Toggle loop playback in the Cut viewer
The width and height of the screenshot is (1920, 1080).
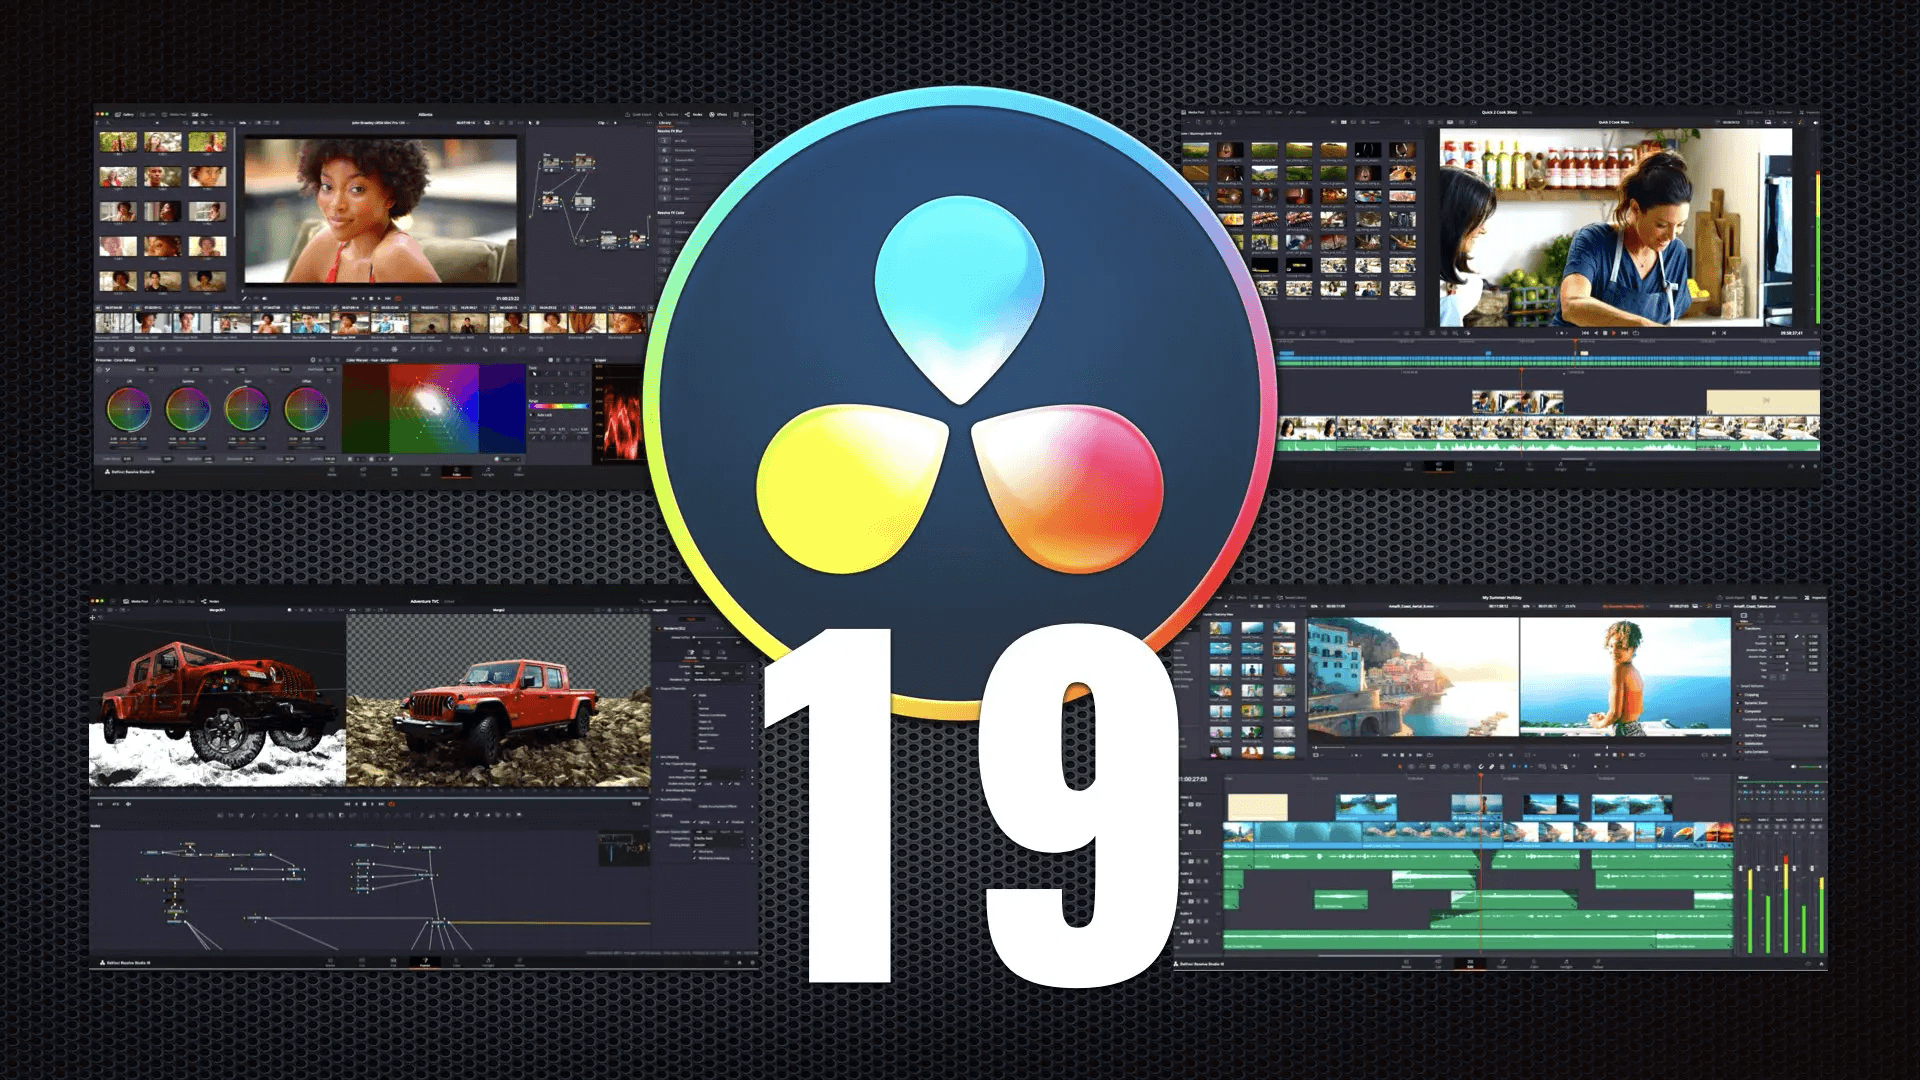click(x=1636, y=333)
